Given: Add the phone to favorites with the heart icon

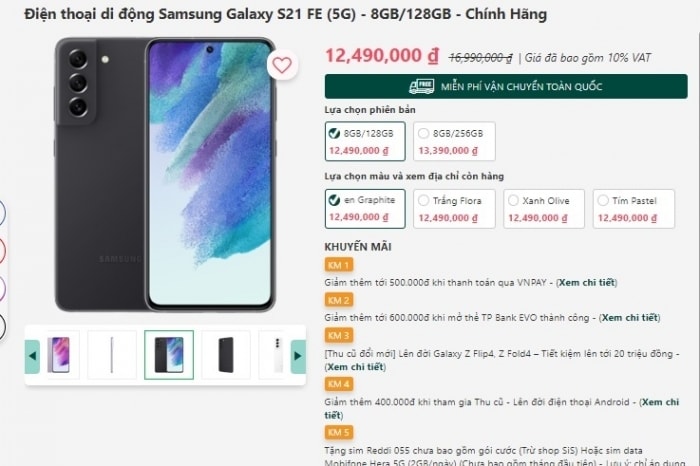Looking at the screenshot, I should click(x=282, y=66).
